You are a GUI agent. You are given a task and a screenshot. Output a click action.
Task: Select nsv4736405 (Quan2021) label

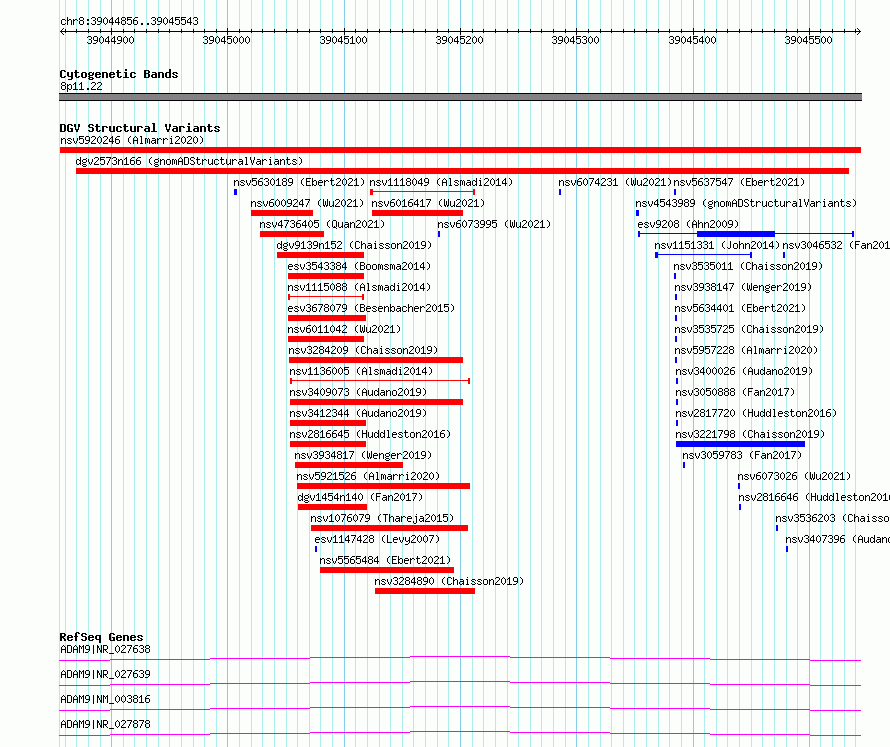[x=322, y=224]
